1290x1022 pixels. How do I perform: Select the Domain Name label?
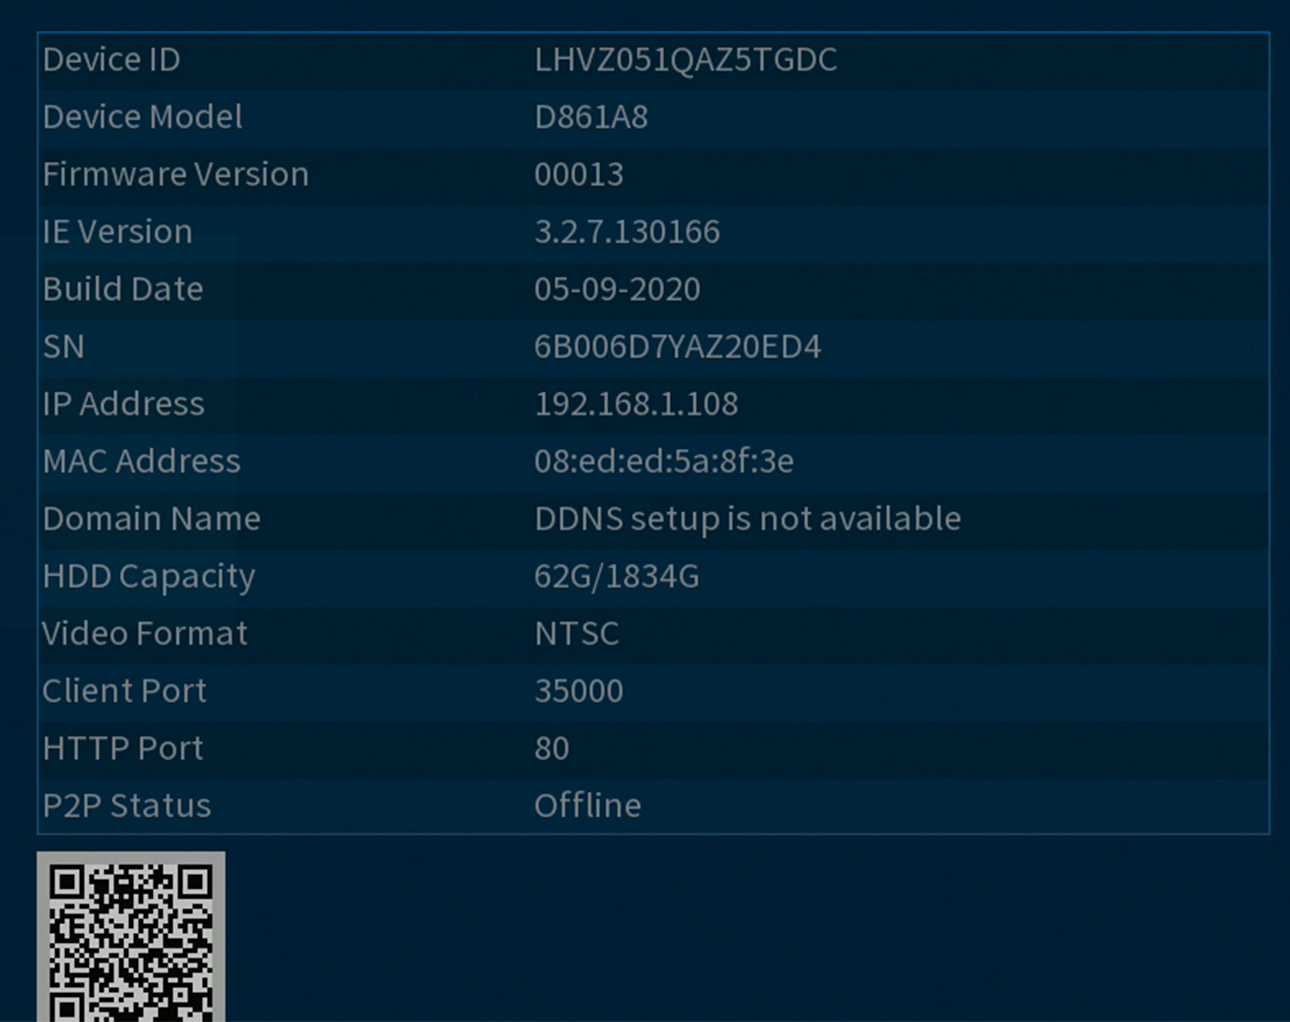click(151, 518)
